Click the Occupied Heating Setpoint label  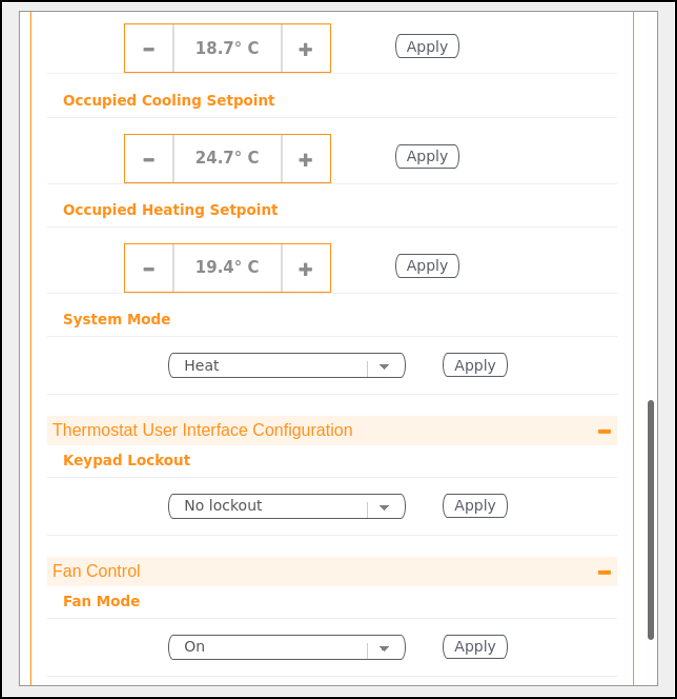(x=170, y=210)
